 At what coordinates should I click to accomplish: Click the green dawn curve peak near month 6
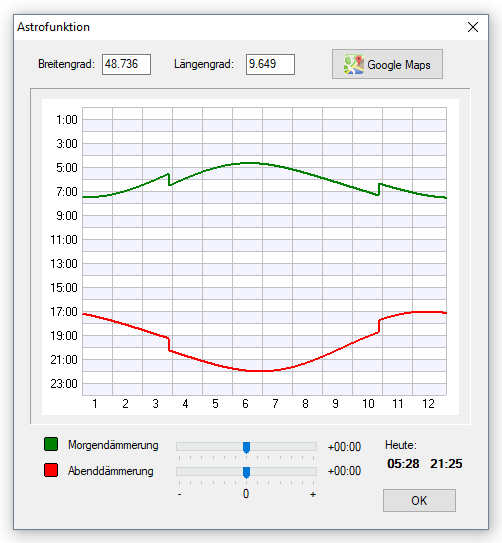tap(251, 163)
